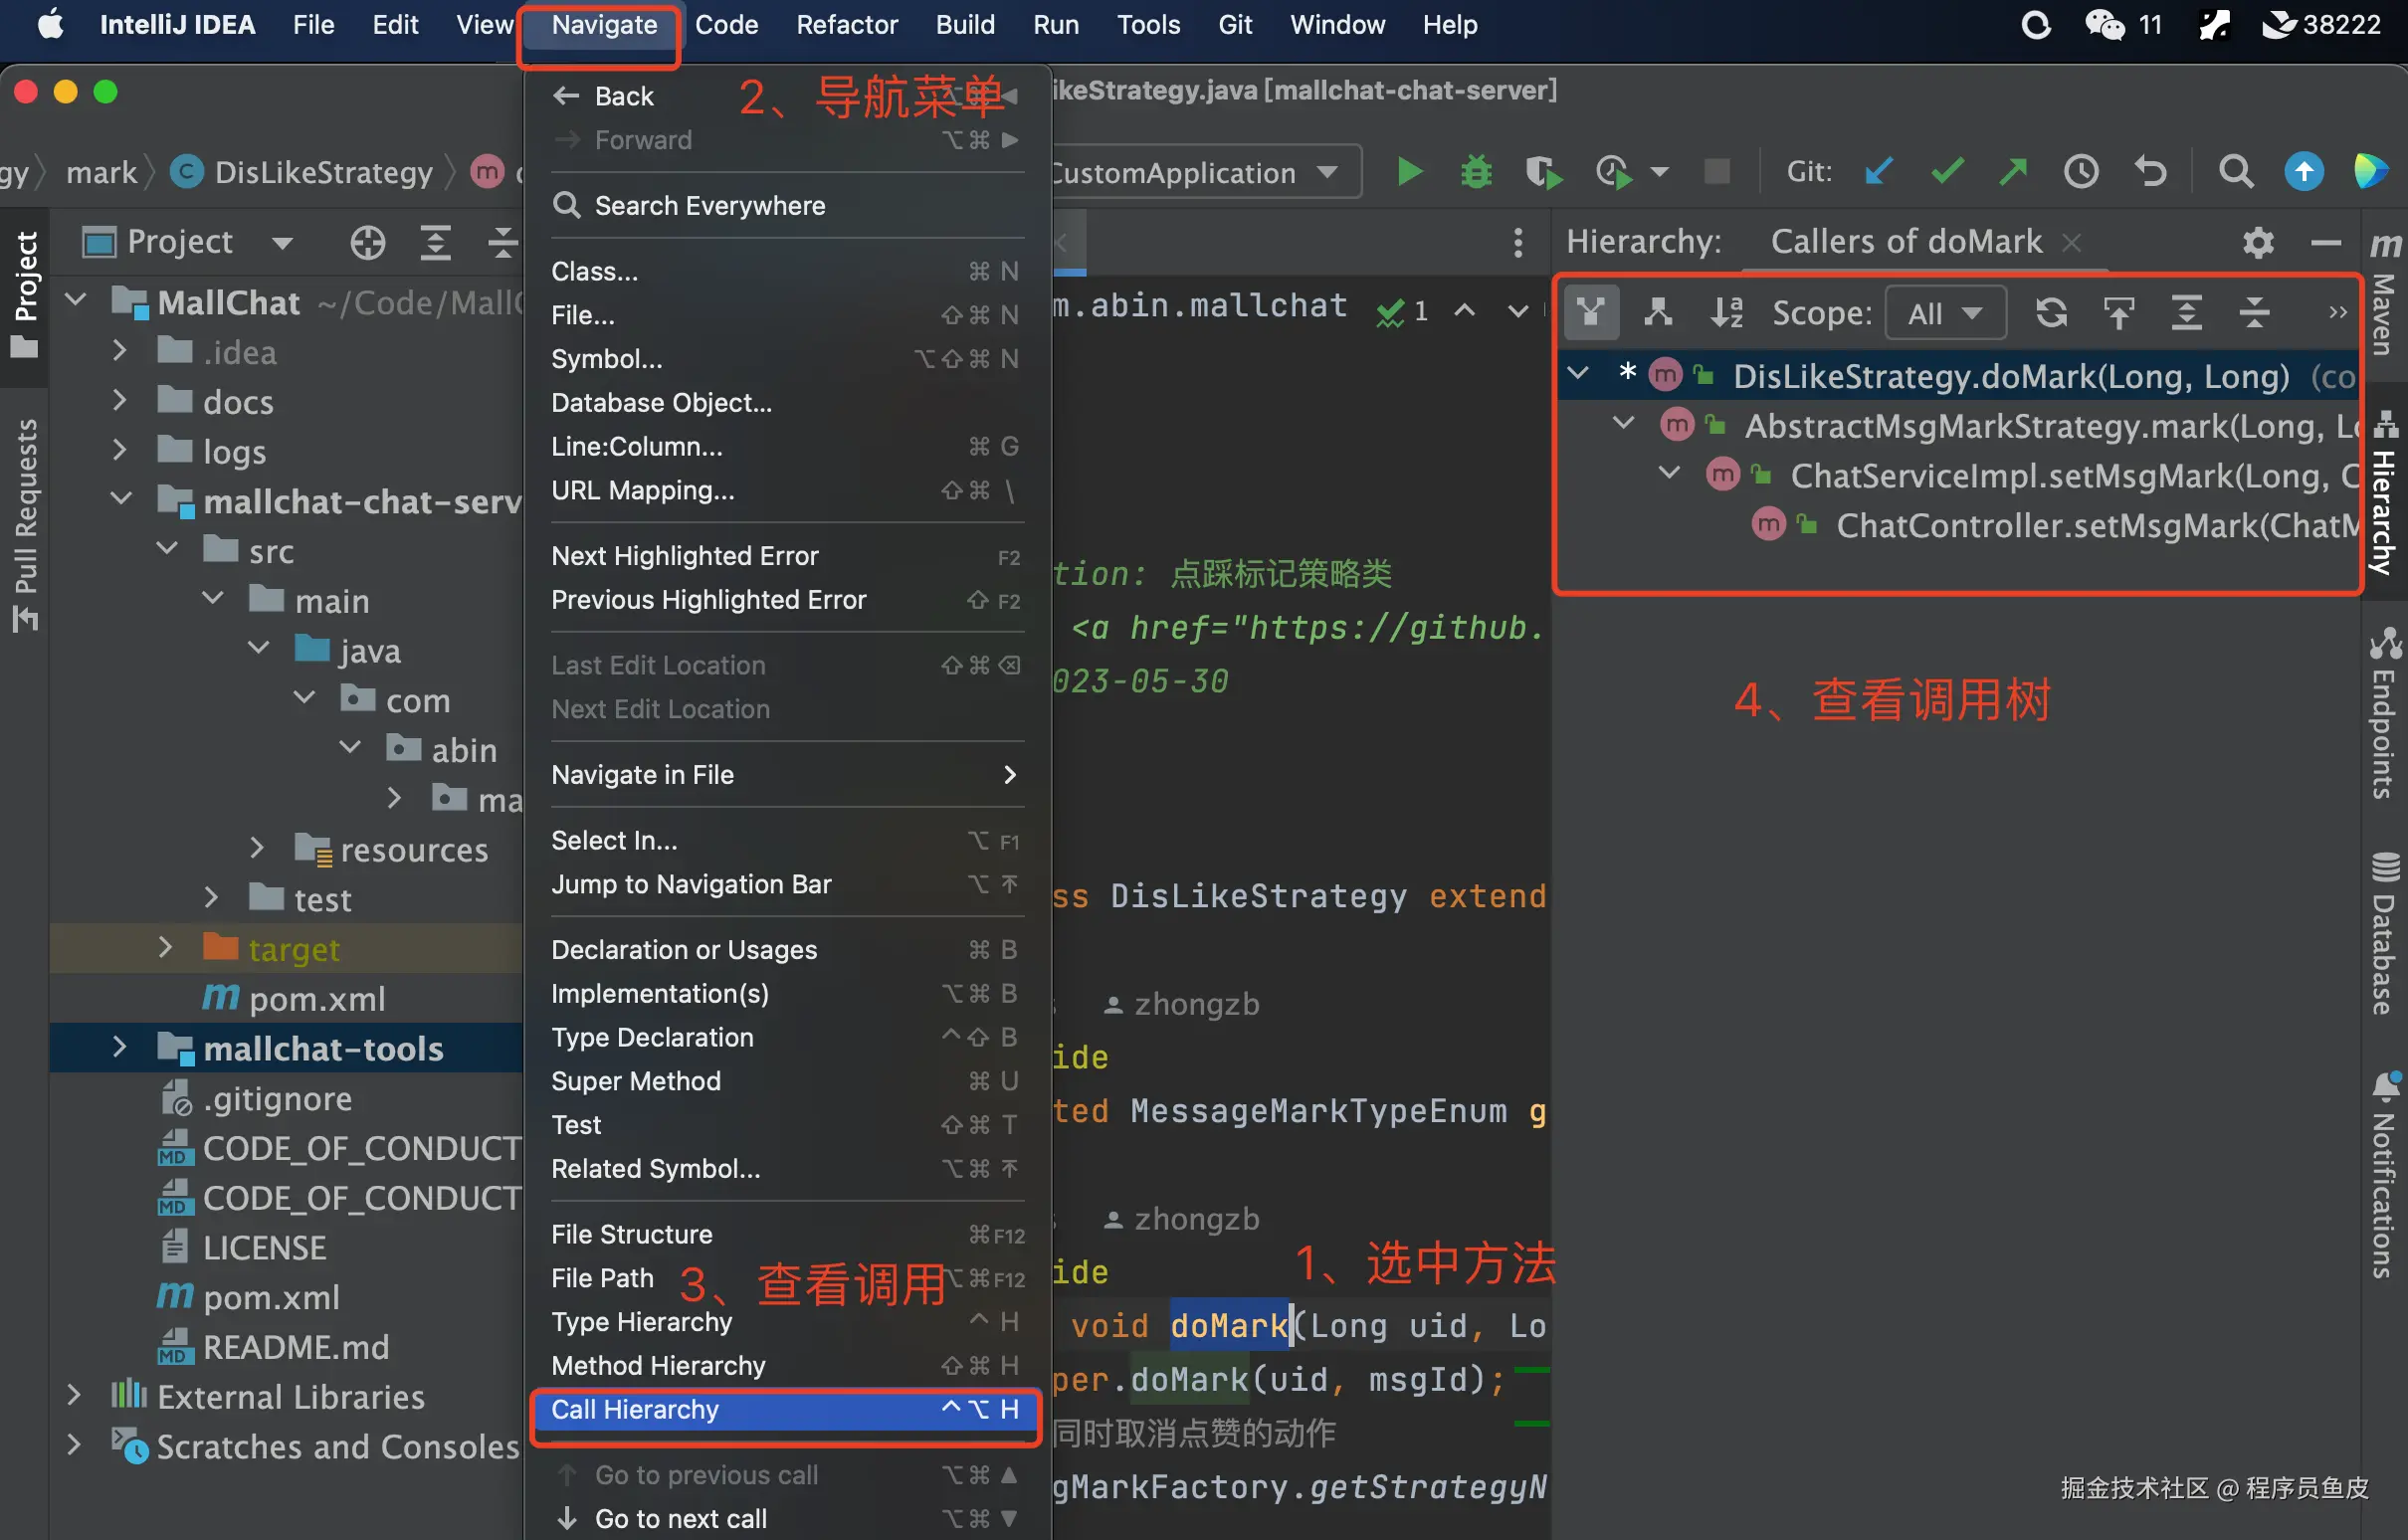This screenshot has width=2408, height=1540.
Task: Click Git update project arrow
Action: point(1879,172)
